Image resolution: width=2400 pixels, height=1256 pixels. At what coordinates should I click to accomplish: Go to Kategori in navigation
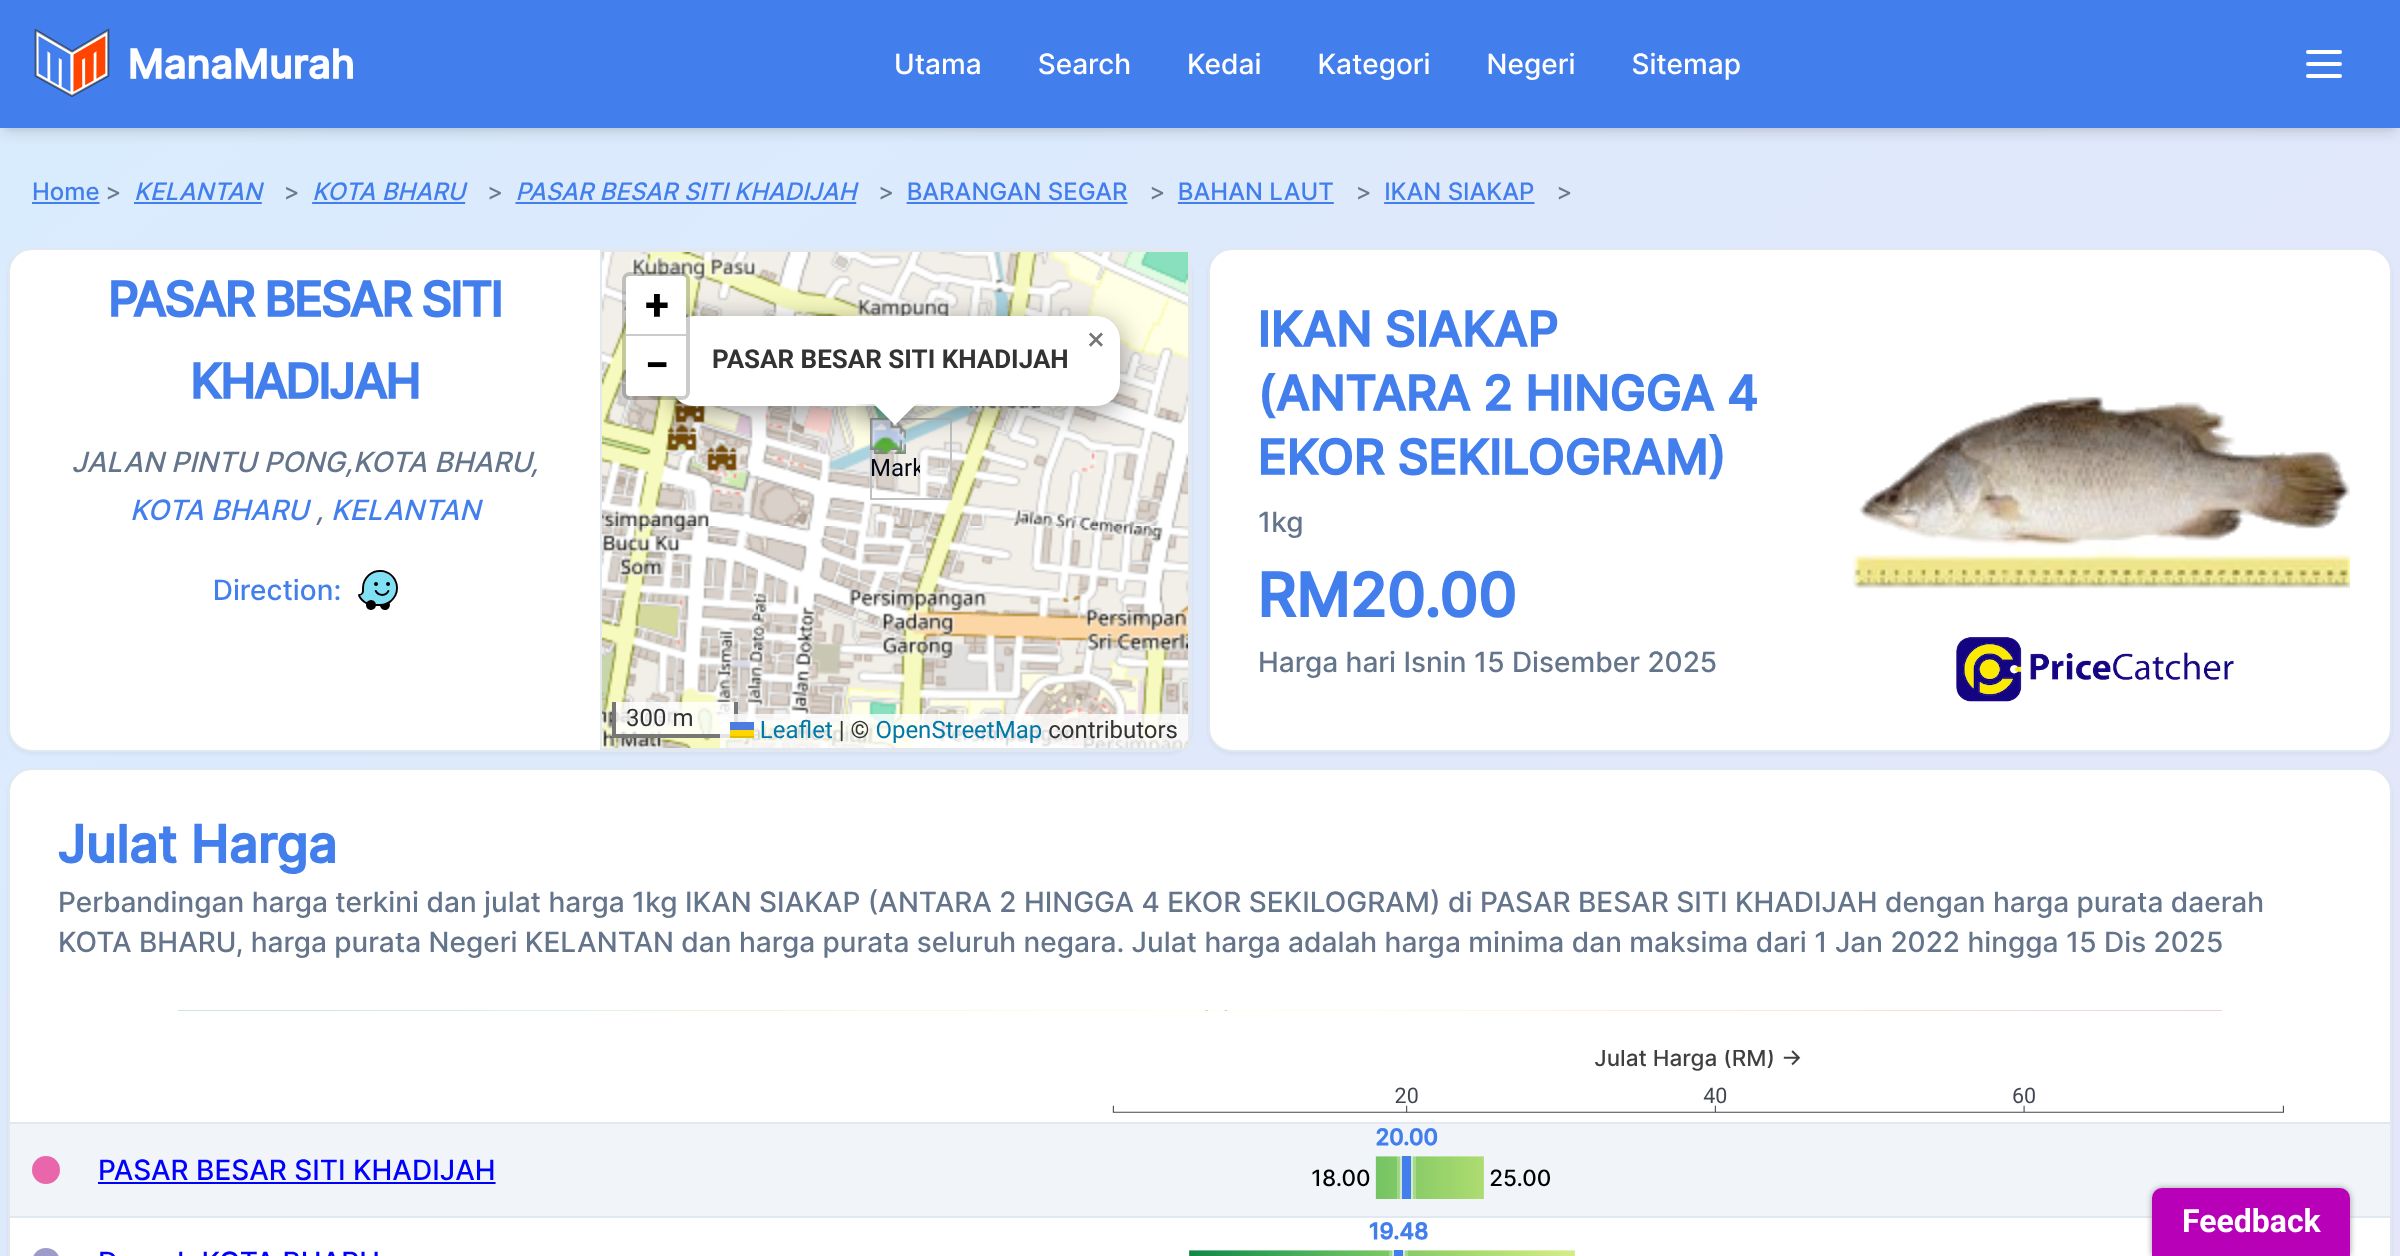(1373, 64)
